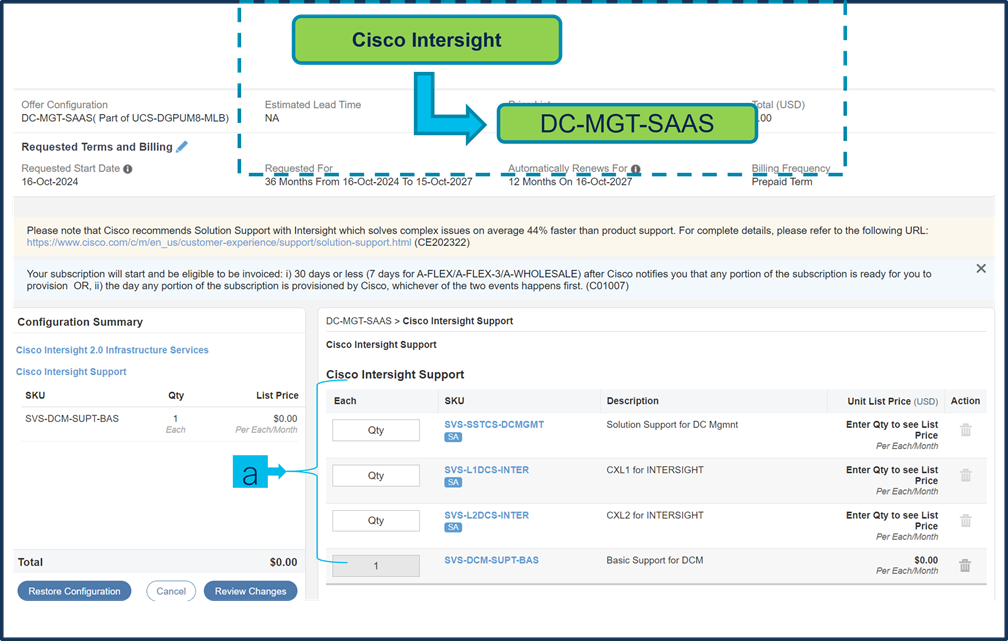Screen dimensions: 1008x641
Task: Click the Action column header
Action: [966, 401]
